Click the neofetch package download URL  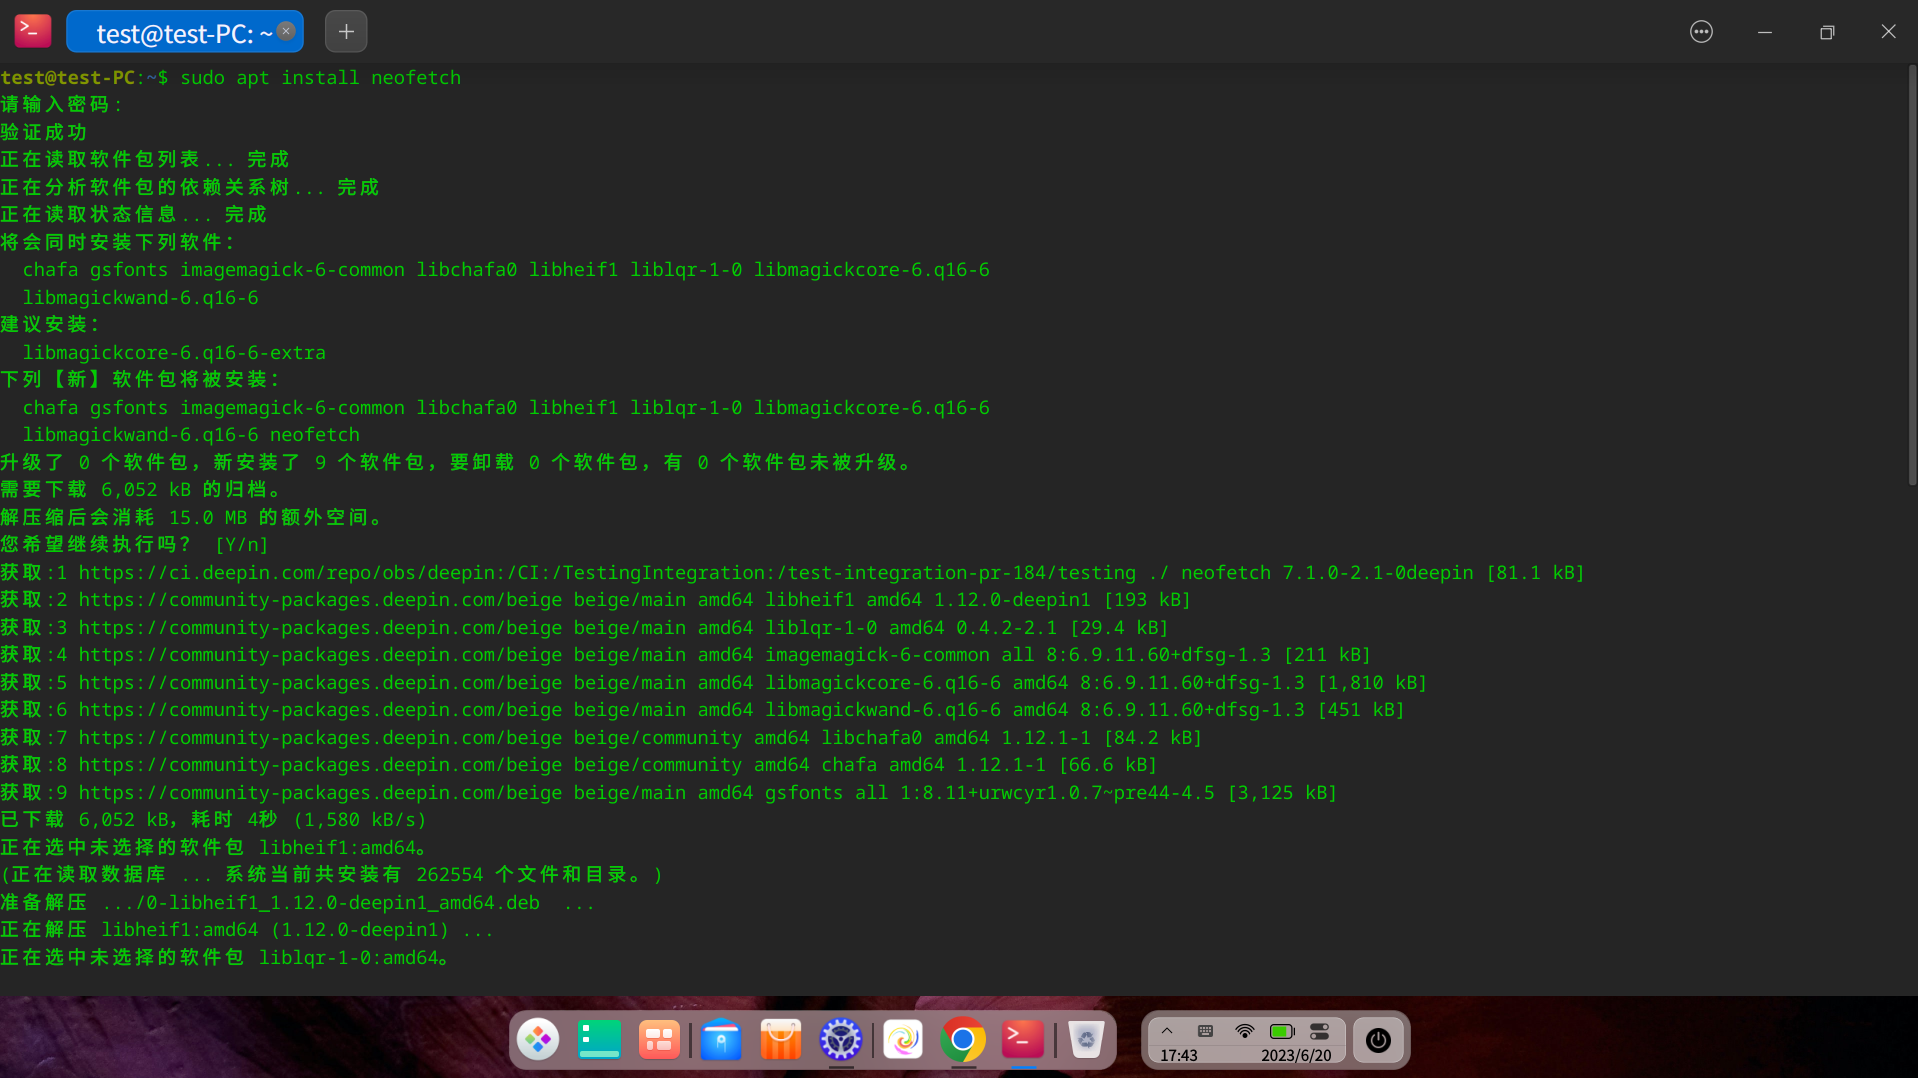600,572
